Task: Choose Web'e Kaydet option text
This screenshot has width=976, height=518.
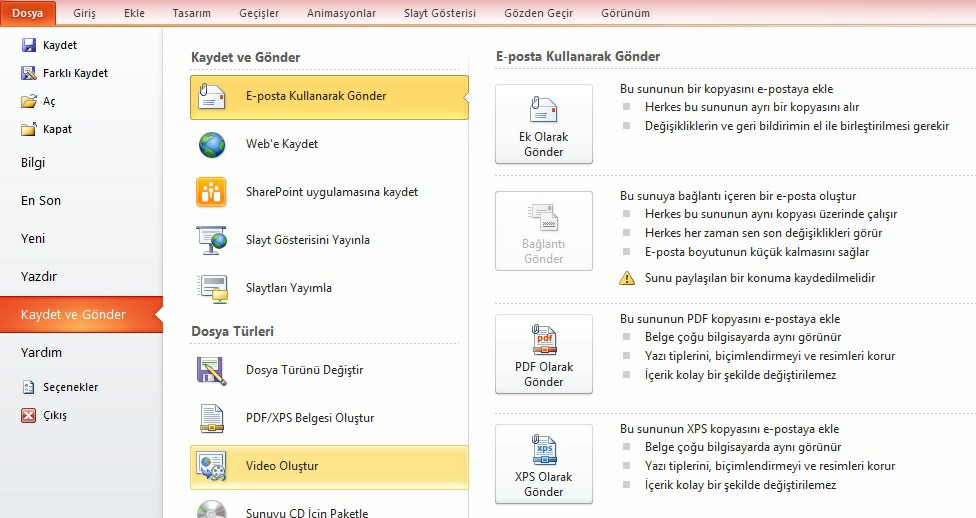Action: (282, 144)
